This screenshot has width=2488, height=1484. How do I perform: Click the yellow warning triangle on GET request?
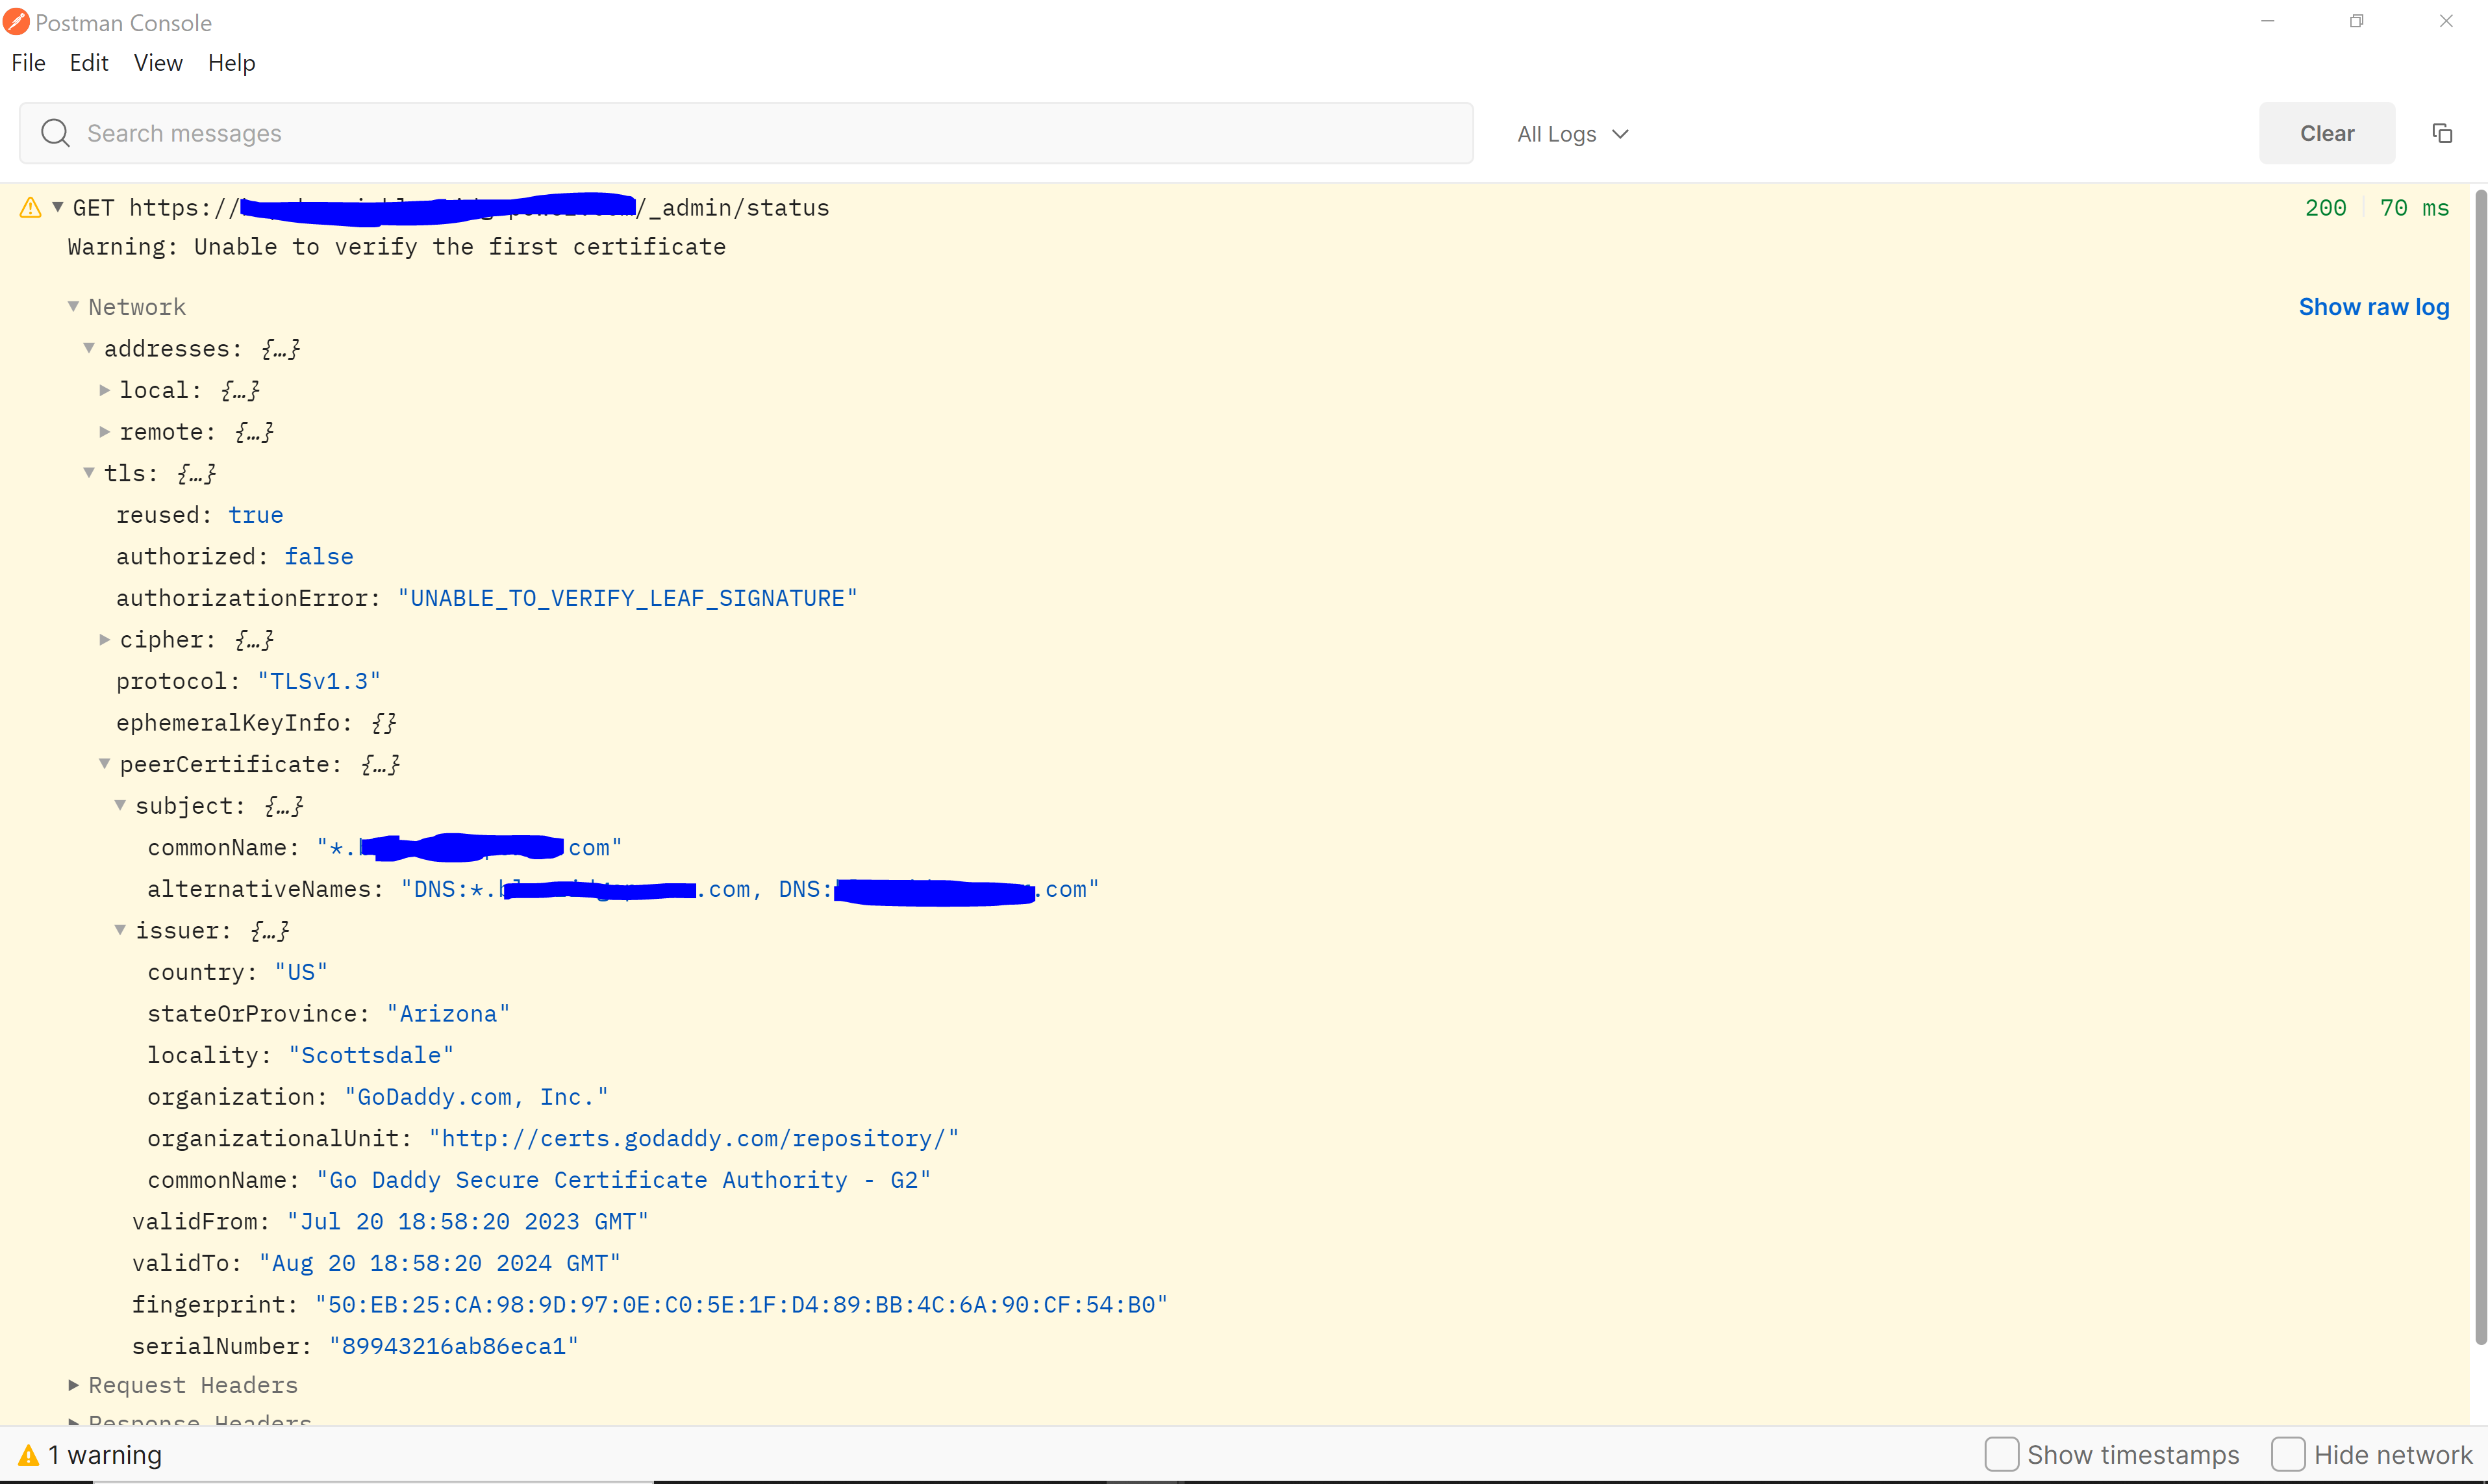[30, 208]
